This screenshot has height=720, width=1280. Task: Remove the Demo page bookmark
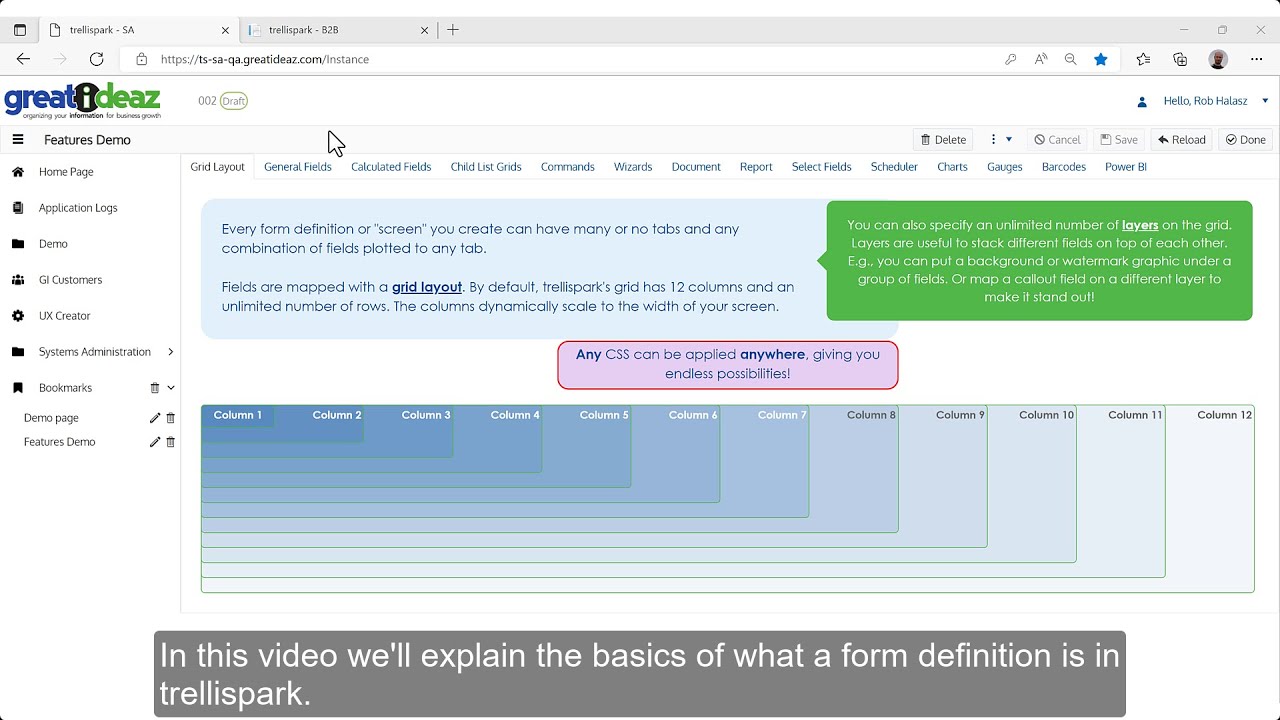click(x=170, y=418)
